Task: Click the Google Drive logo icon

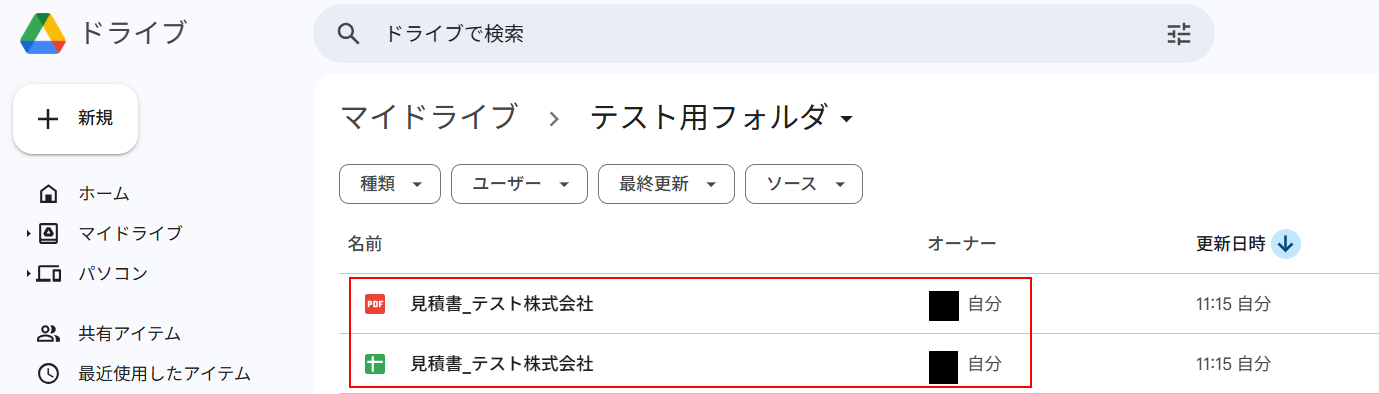Action: coord(43,33)
